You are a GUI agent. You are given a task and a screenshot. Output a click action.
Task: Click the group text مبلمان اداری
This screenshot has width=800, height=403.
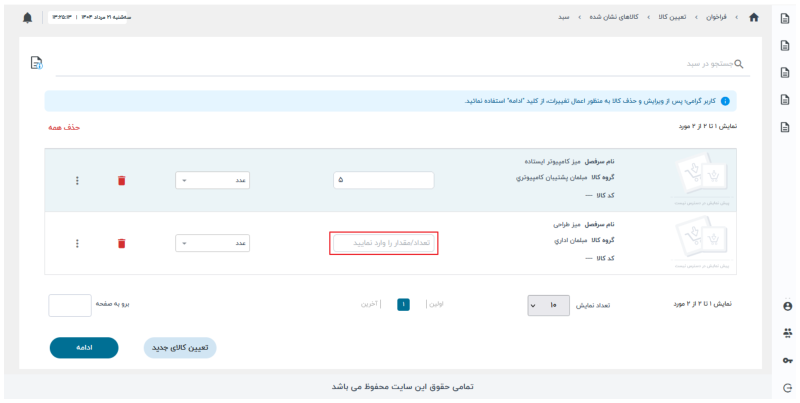[x=571, y=240]
